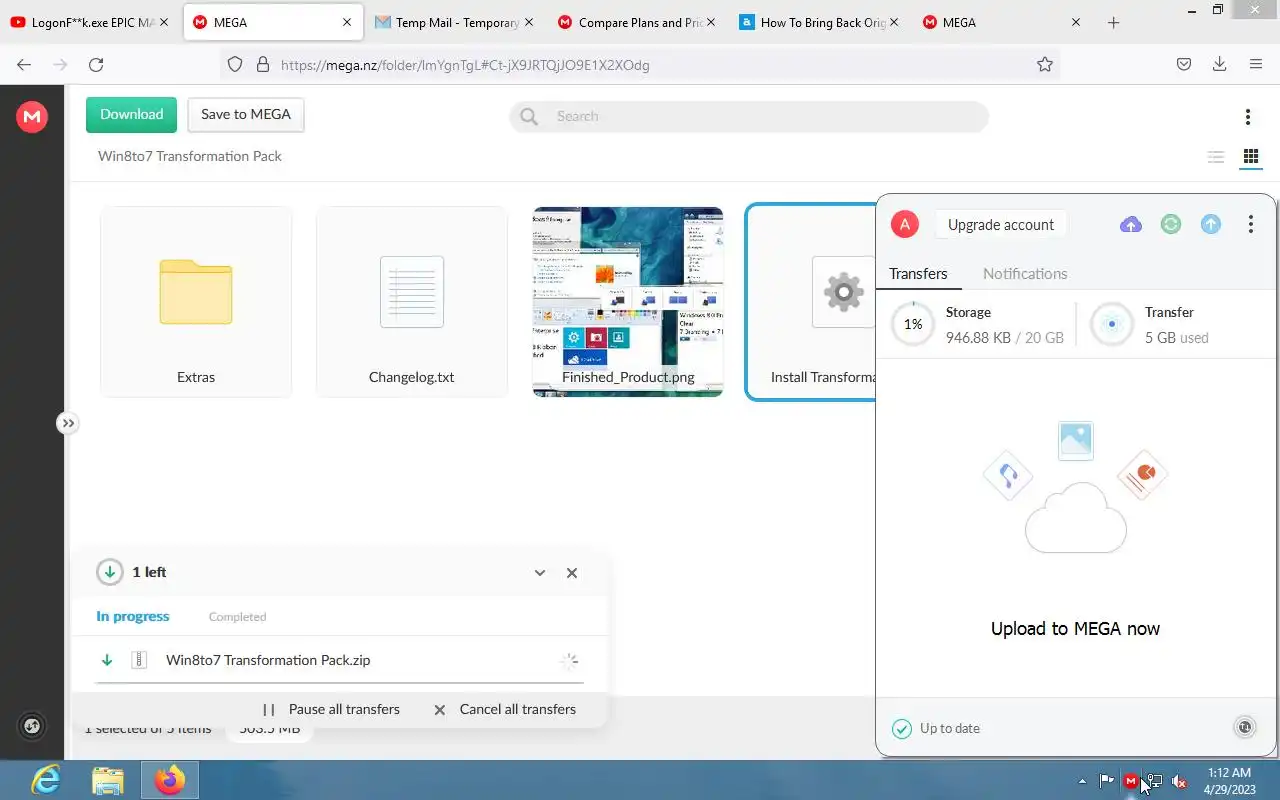Switch to the last MEGA tab
Image resolution: width=1280 pixels, height=800 pixels.
[1001, 22]
